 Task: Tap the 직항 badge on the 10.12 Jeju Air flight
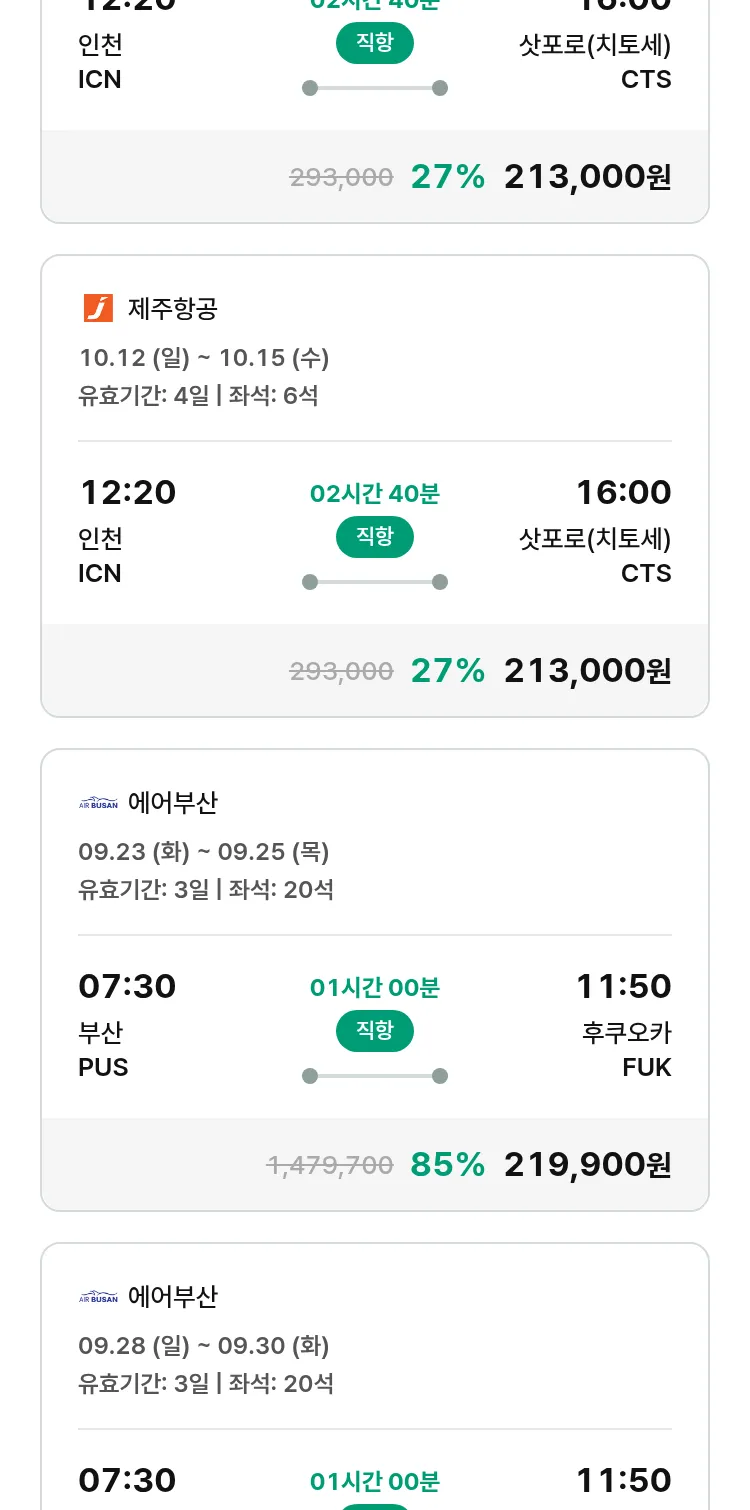pyautogui.click(x=374, y=537)
